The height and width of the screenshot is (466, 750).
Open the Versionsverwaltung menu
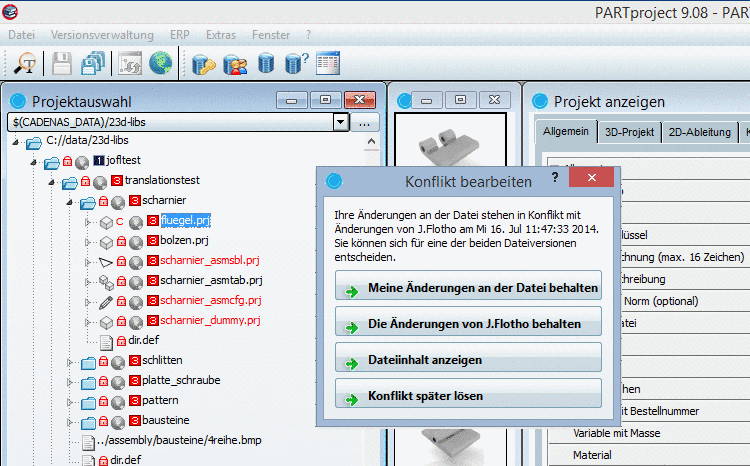coord(102,35)
